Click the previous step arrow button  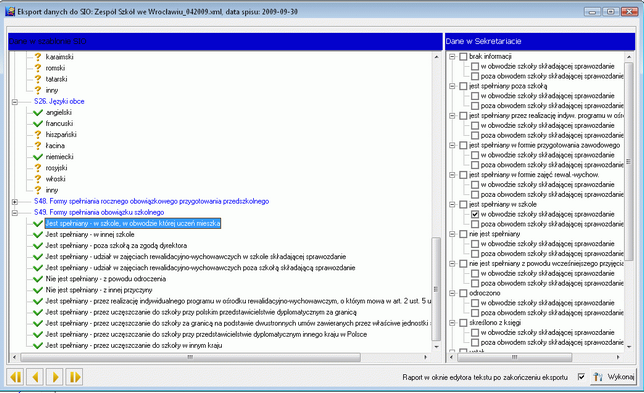click(x=35, y=377)
